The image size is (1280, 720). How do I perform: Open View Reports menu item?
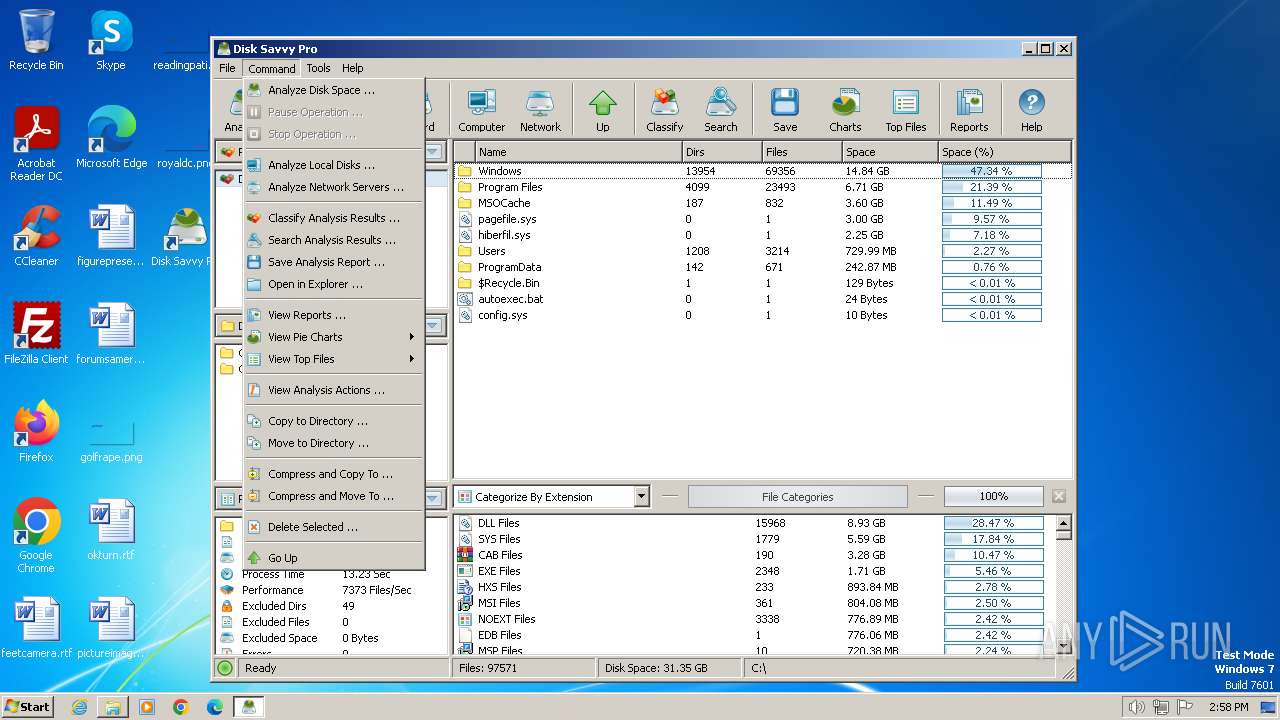click(x=334, y=315)
